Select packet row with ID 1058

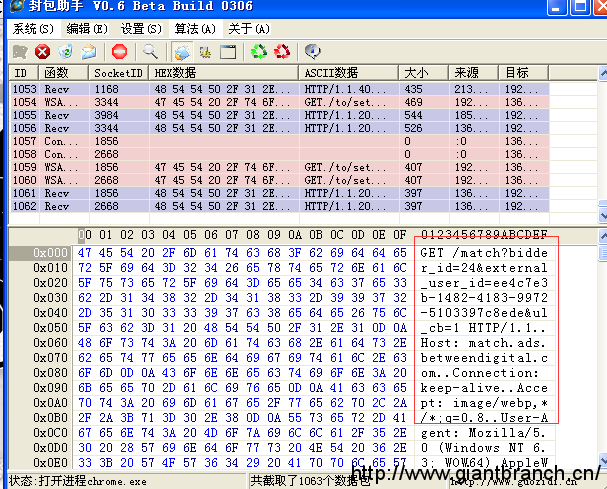pos(279,154)
